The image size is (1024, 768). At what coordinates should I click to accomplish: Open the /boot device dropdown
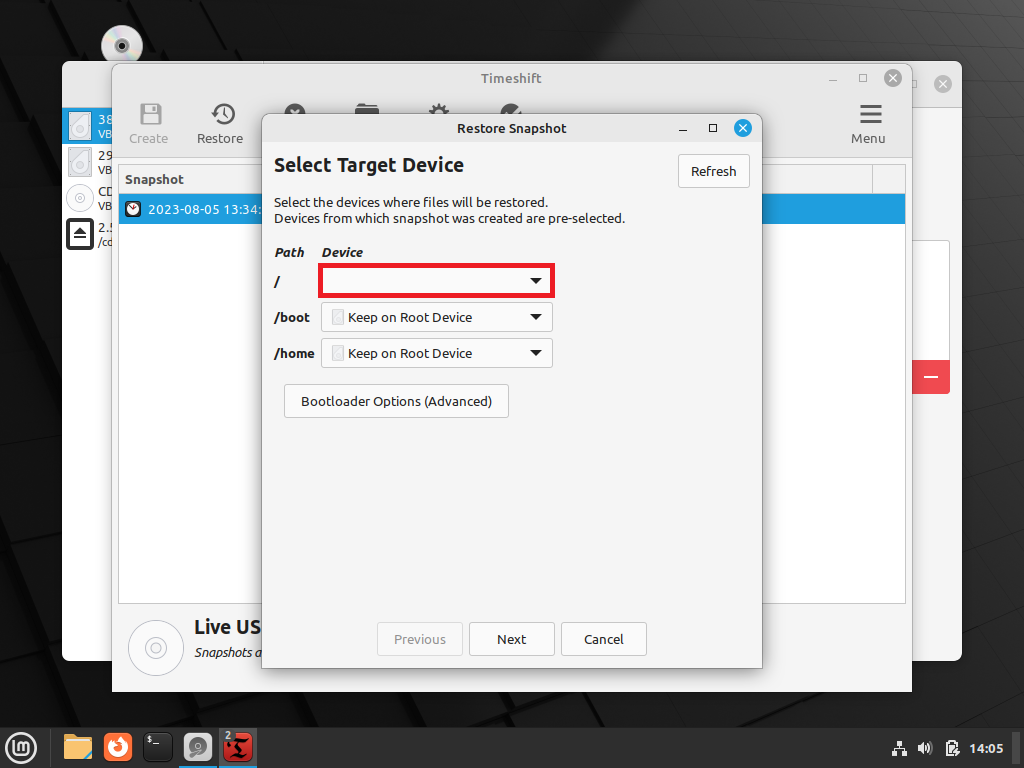436,317
